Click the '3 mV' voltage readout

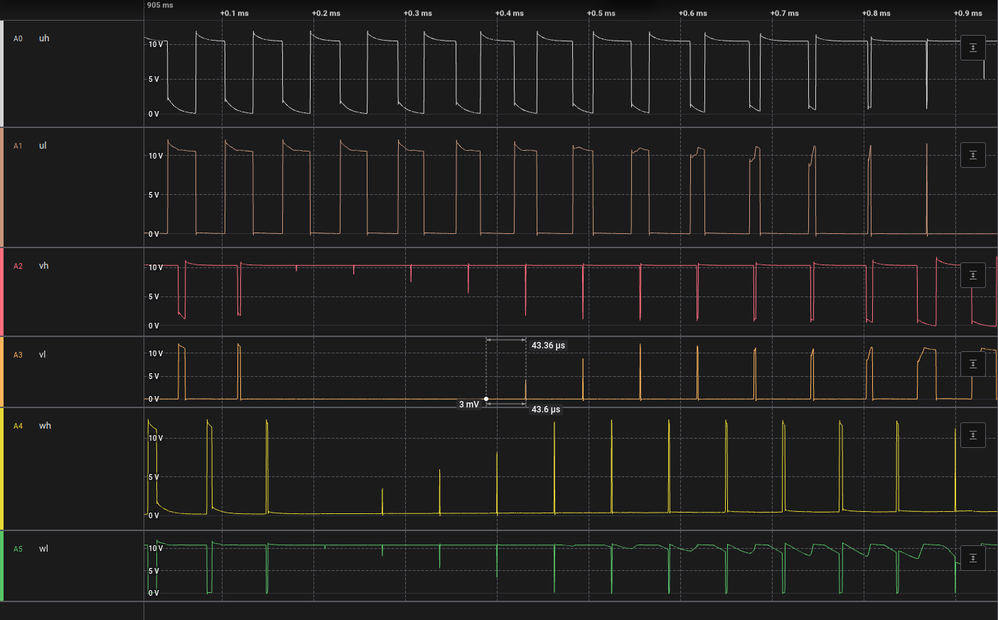point(469,405)
